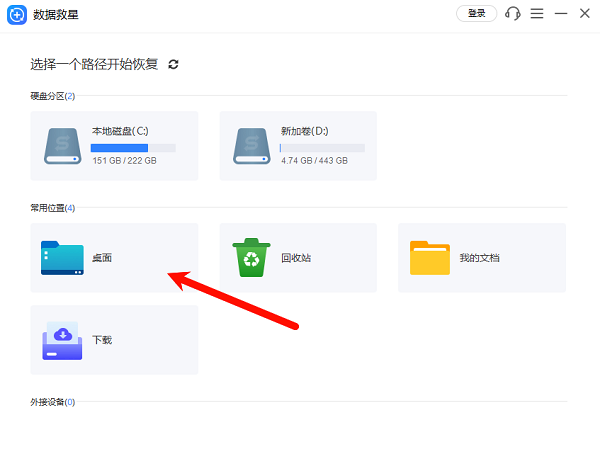Viewport: 600px width, 454px height.
Task: Click the 下载 label
Action: point(102,340)
